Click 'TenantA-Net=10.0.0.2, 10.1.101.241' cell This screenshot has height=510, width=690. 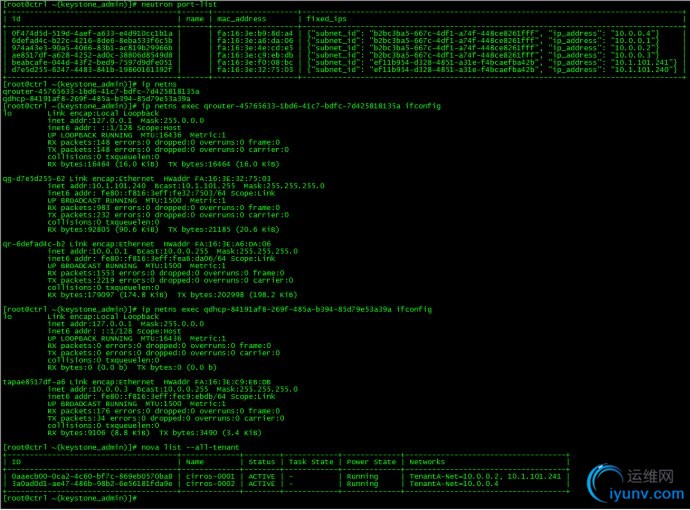485,476
